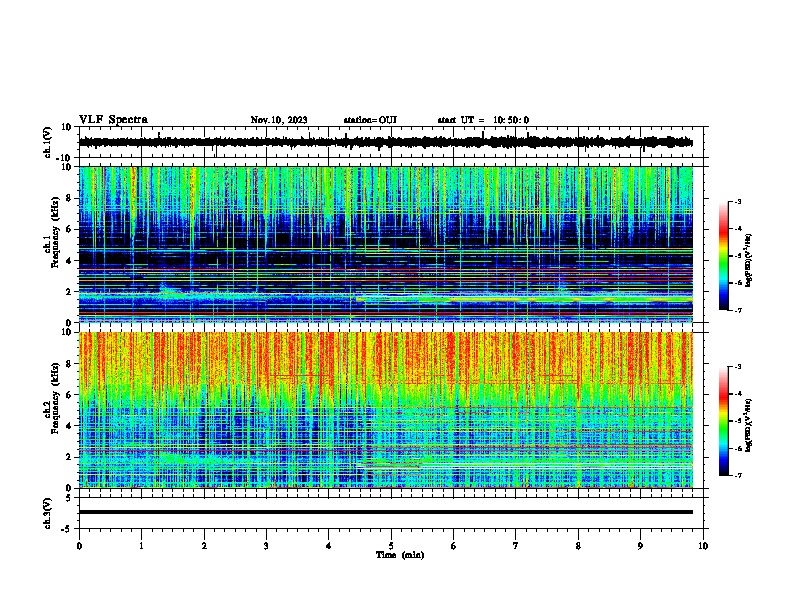Click the ch.1 voltage waveform trace
792x612 pixels.
pyautogui.click(x=385, y=142)
